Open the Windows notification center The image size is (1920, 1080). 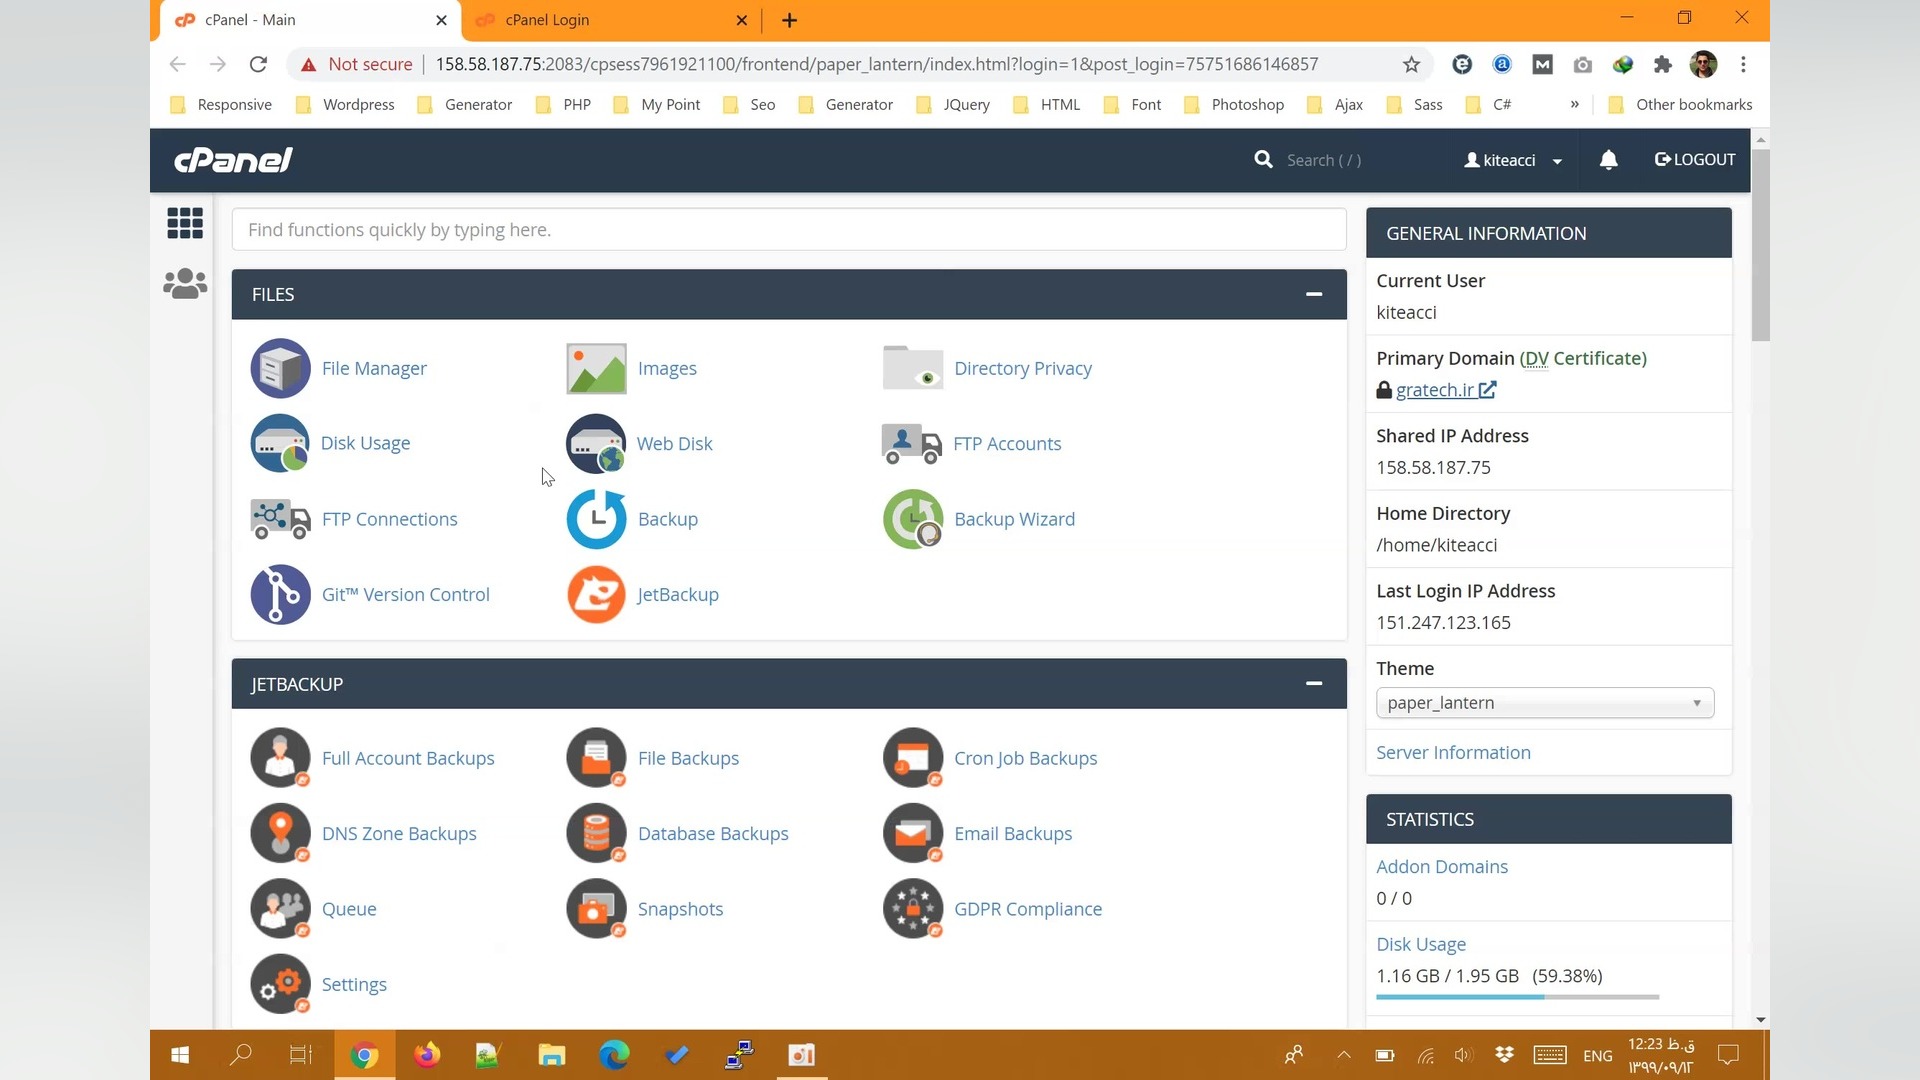click(x=1728, y=1055)
